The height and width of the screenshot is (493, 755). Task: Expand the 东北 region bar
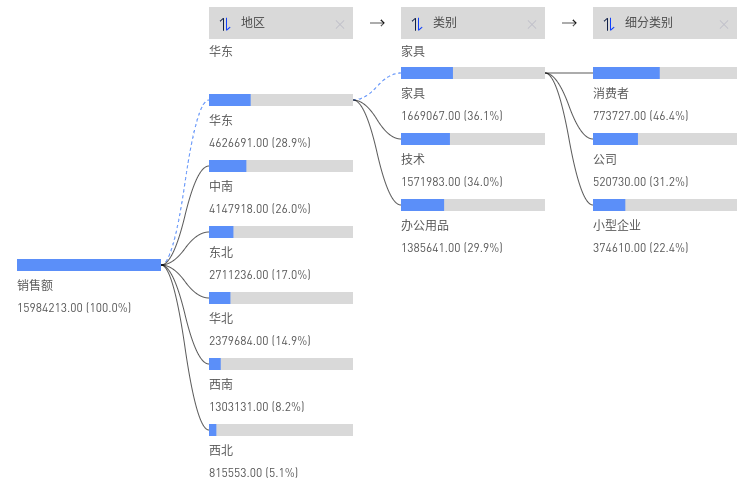coord(281,232)
